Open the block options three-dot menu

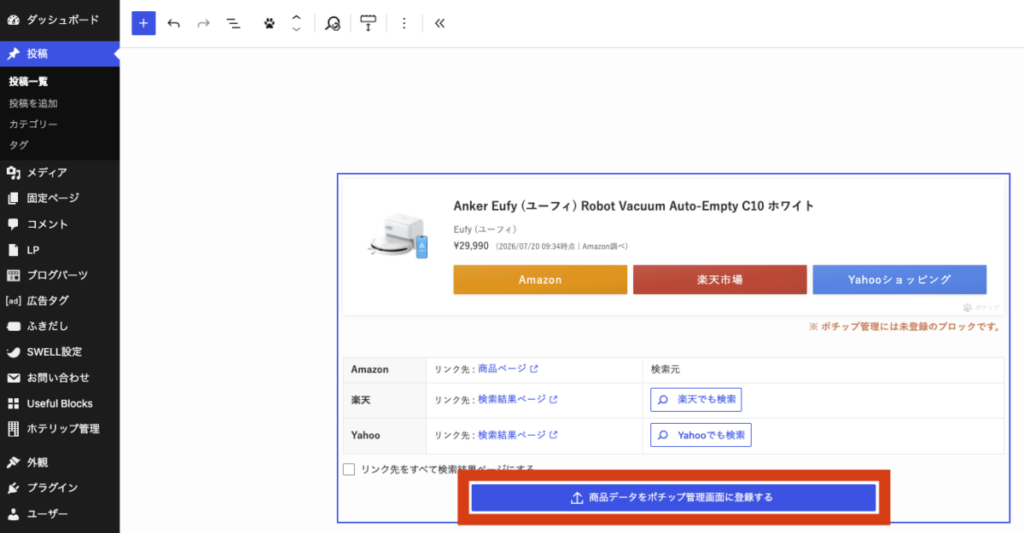coord(404,24)
